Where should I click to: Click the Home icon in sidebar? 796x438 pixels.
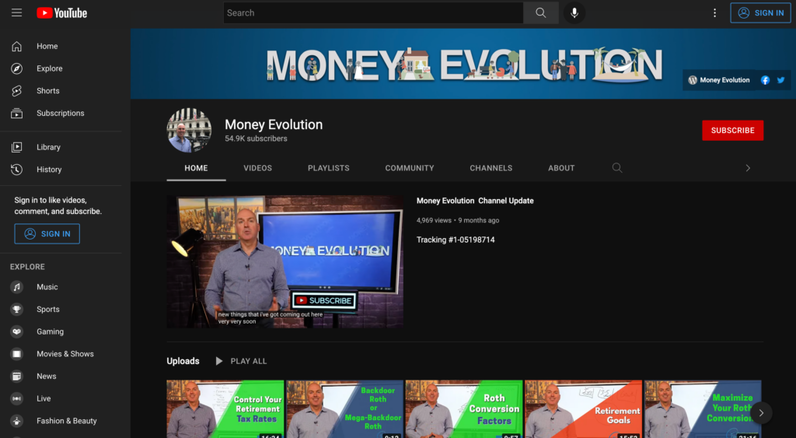(x=17, y=46)
